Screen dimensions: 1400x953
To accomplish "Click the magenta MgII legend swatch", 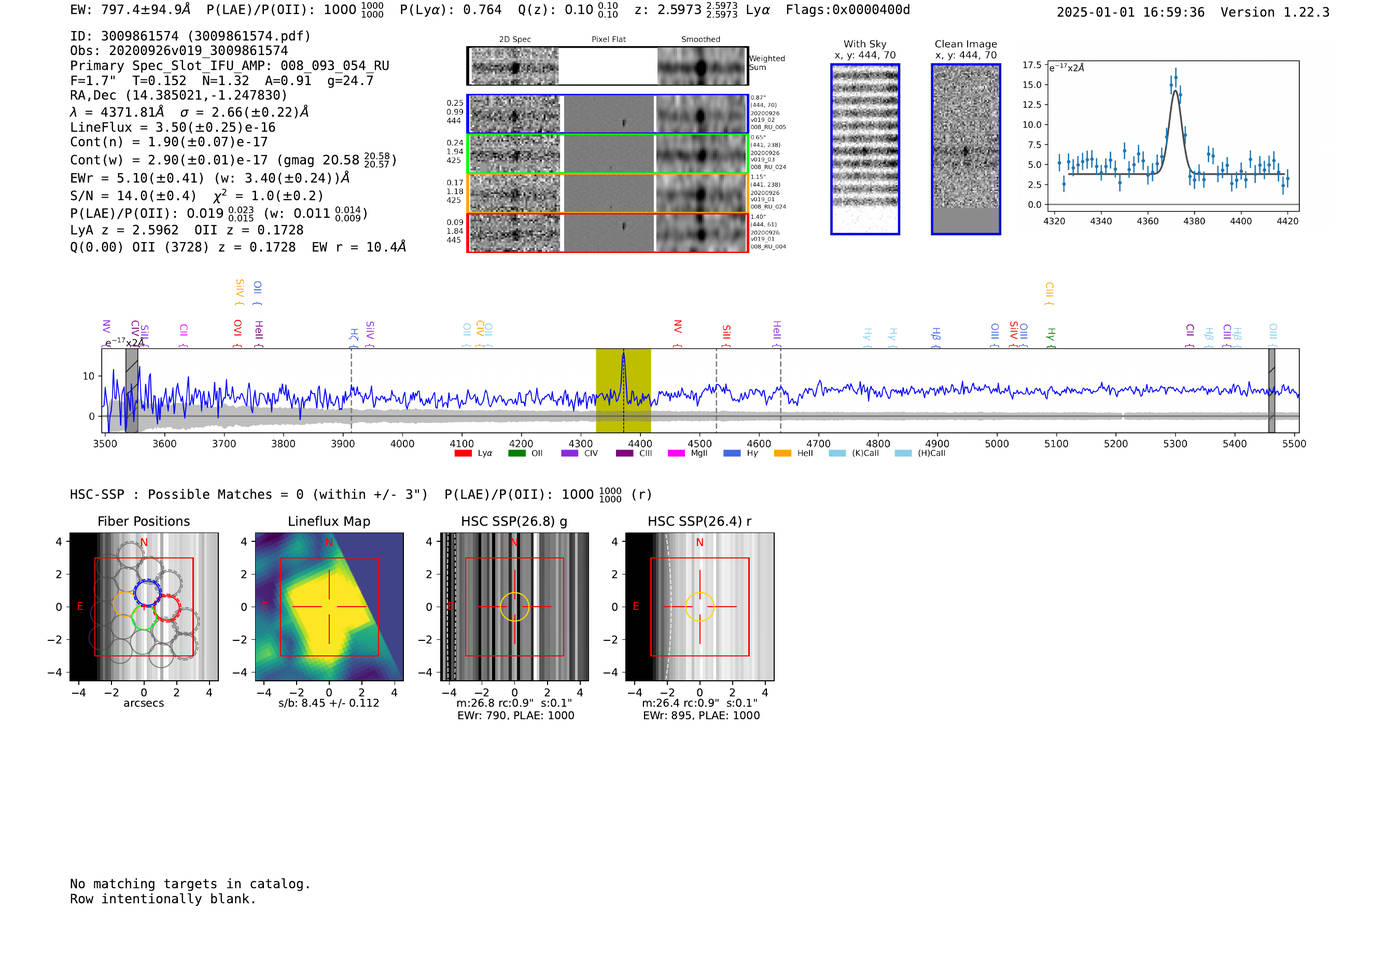I will [x=676, y=453].
